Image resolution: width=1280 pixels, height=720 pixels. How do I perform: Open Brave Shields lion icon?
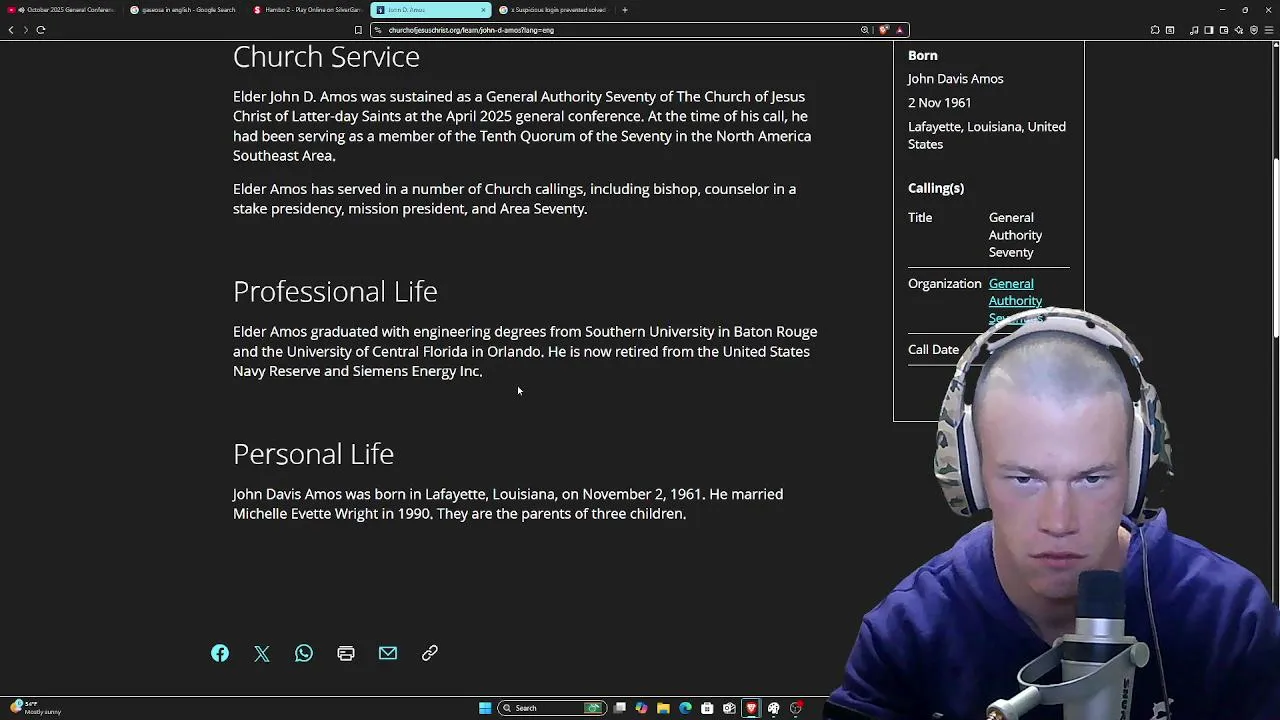(x=884, y=30)
